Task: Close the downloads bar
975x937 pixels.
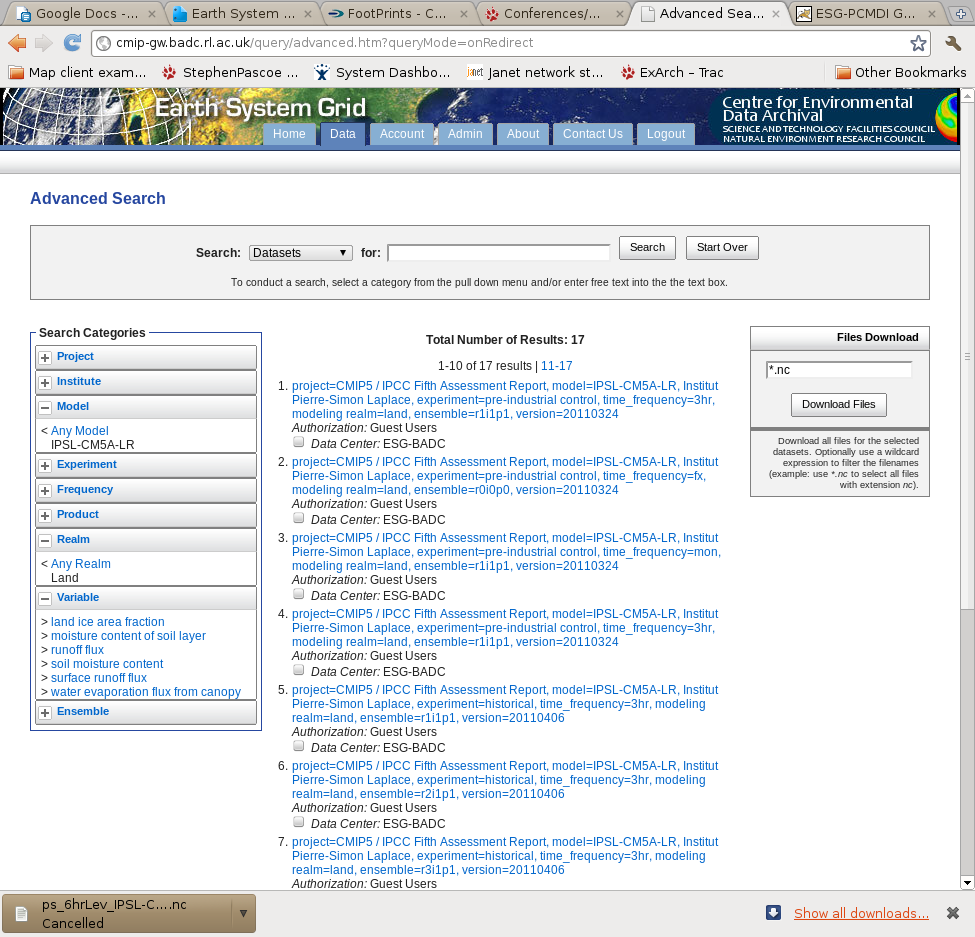Action: pos(953,913)
